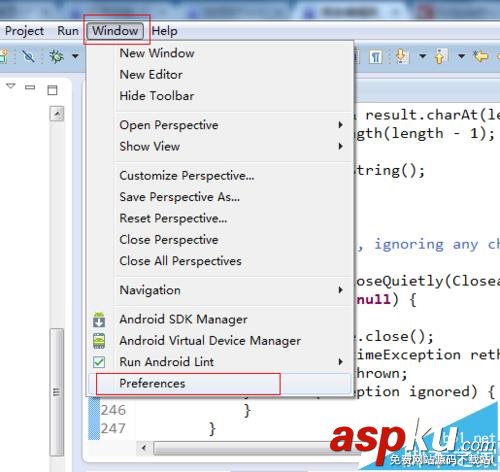Click line number 246 in editor gutter

113,410
